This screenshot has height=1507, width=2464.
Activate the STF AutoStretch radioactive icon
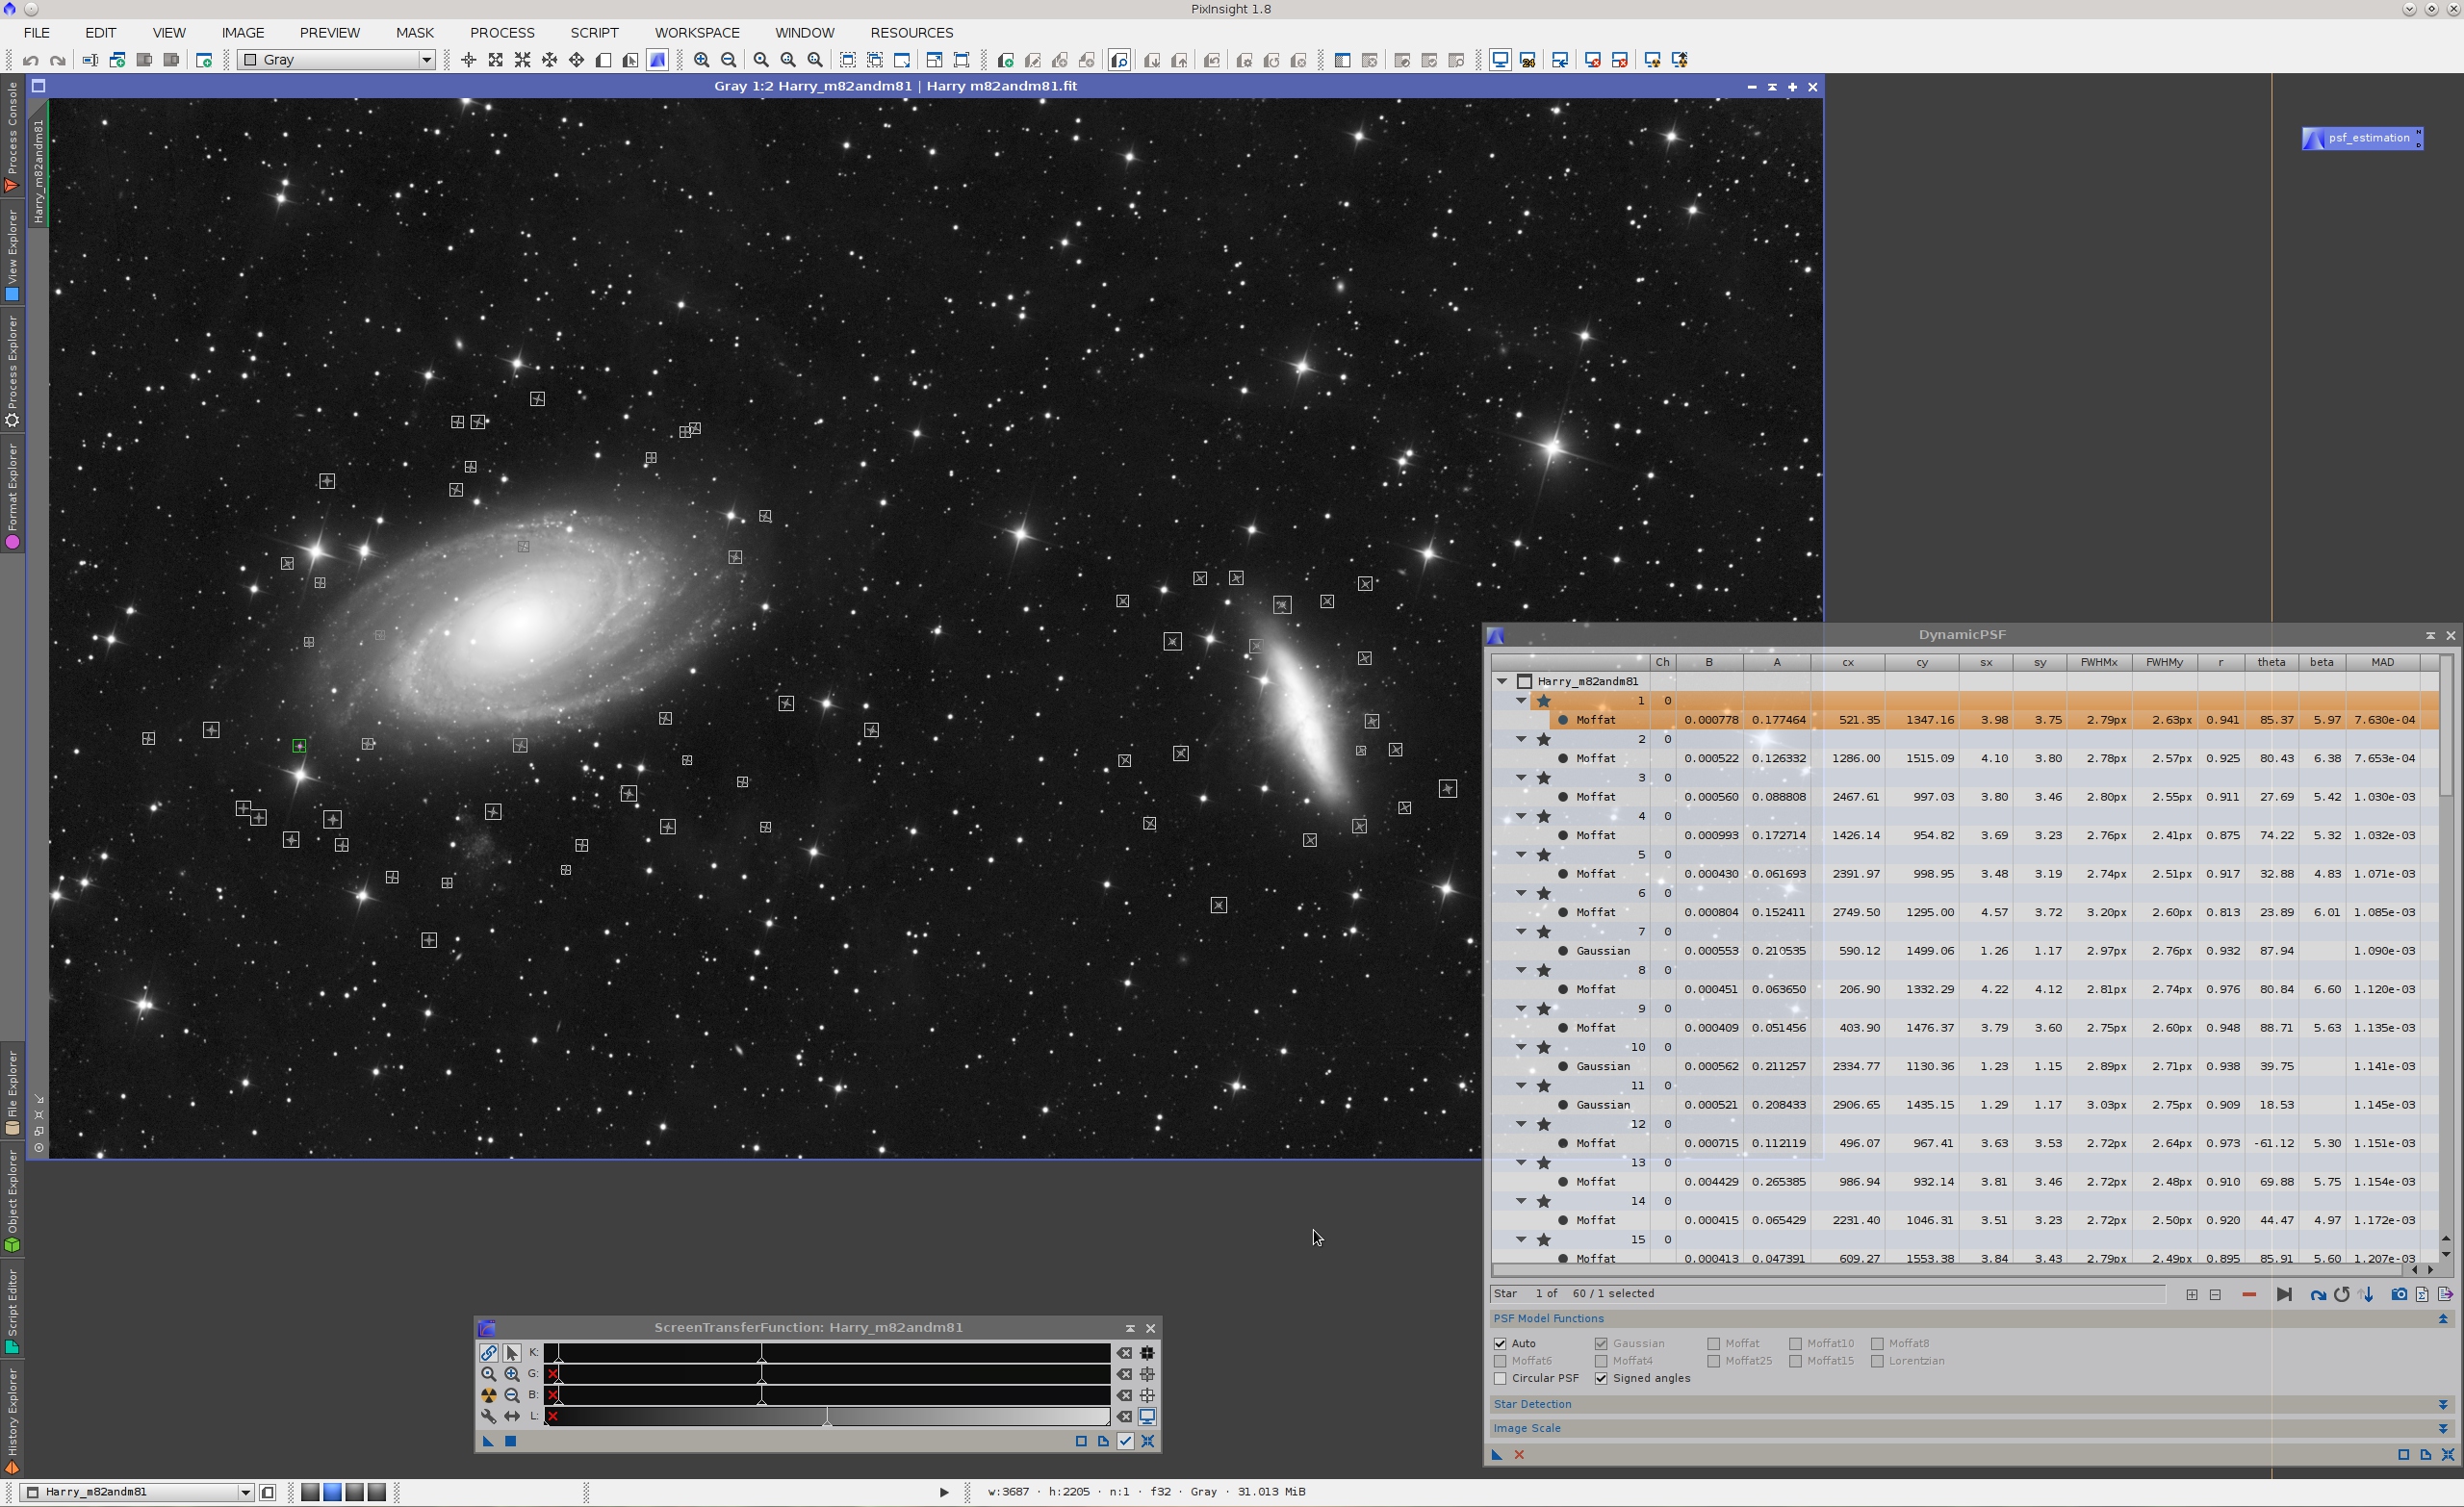click(489, 1395)
